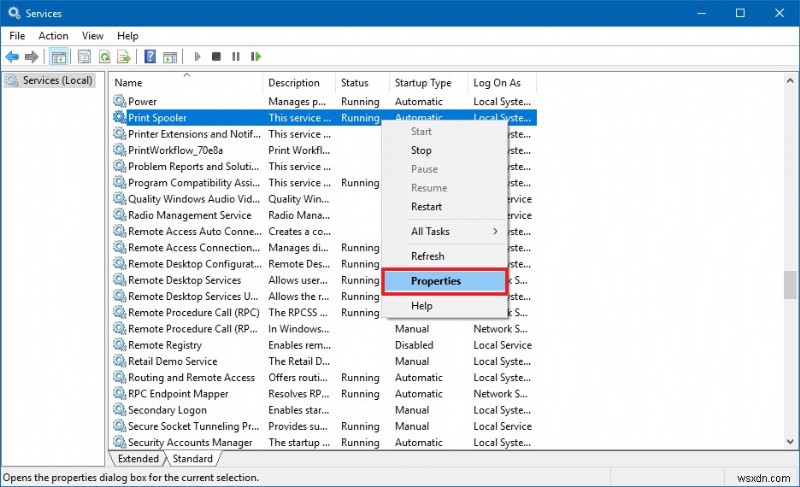
Task: Click the gear icon beside RPC Endpoint Mapper
Action: pyautogui.click(x=119, y=393)
